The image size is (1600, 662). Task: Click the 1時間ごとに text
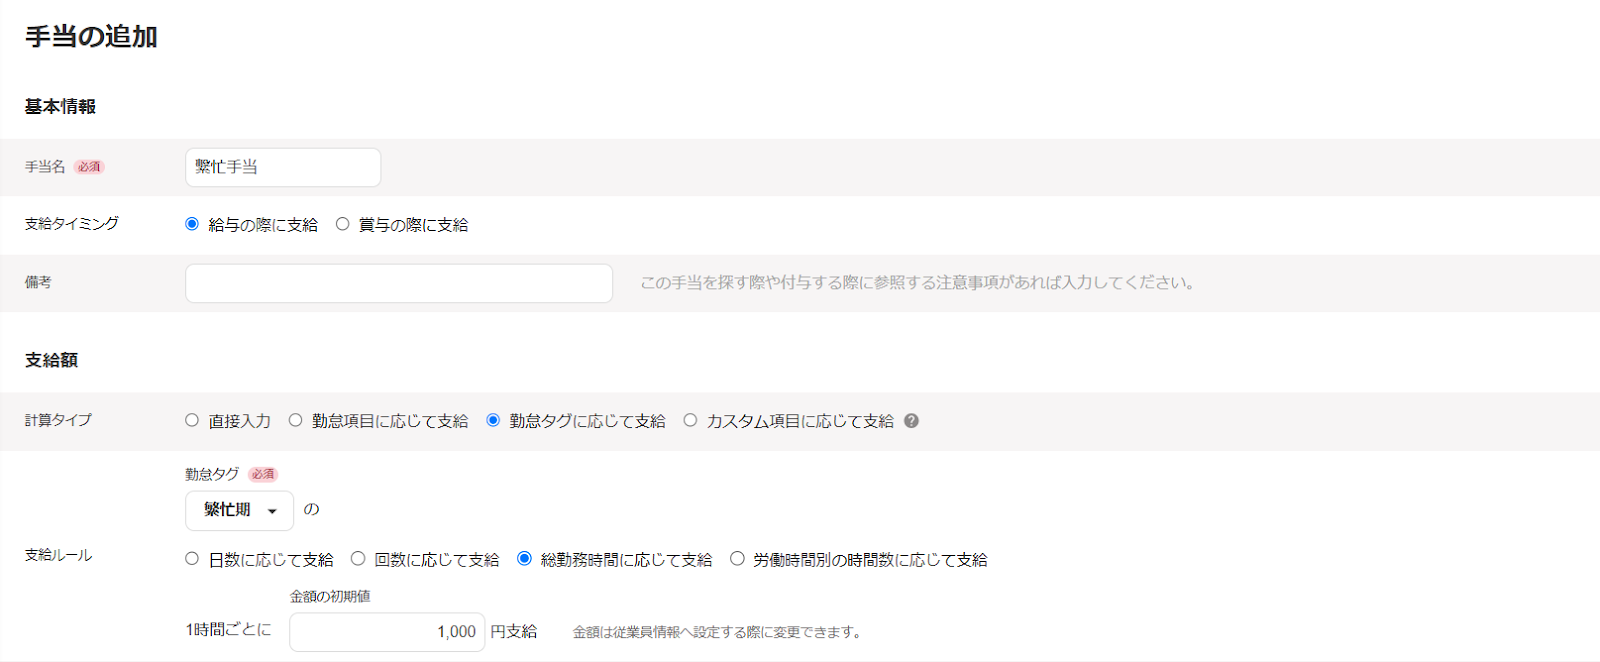pos(228,630)
